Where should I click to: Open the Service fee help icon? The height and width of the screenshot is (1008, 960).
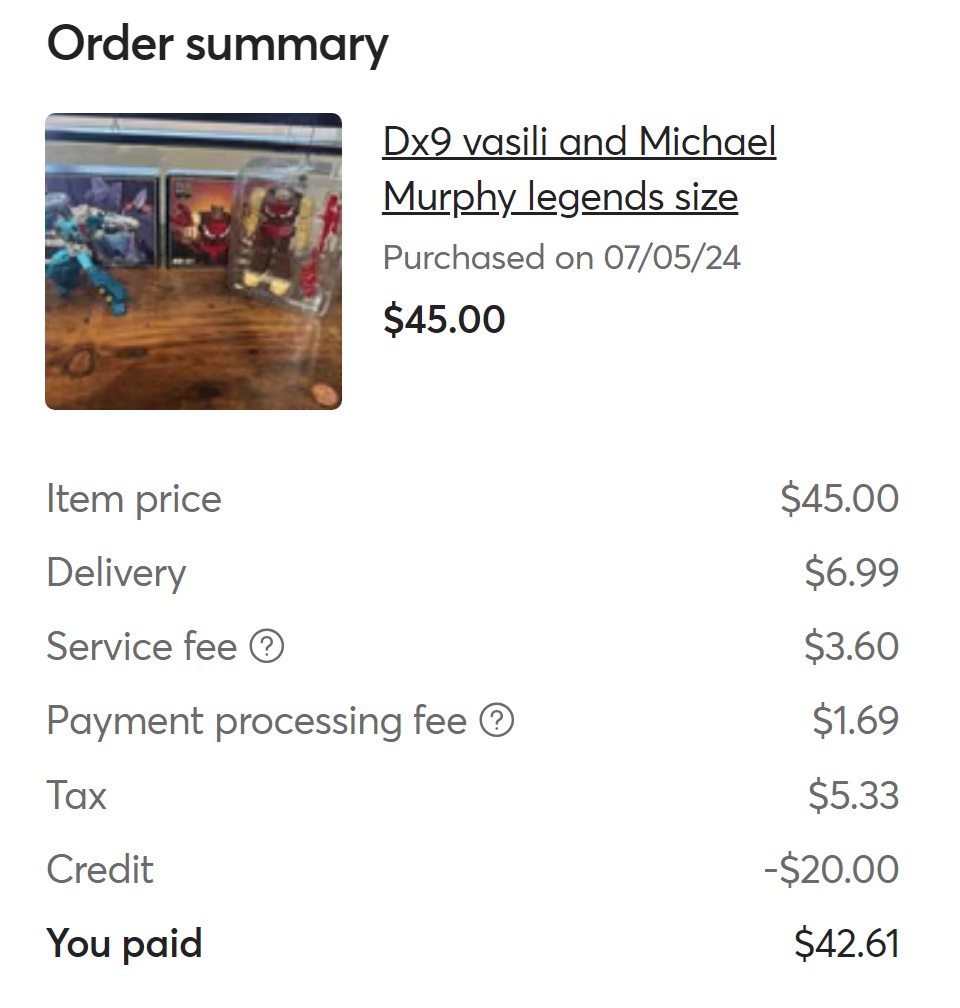click(266, 646)
